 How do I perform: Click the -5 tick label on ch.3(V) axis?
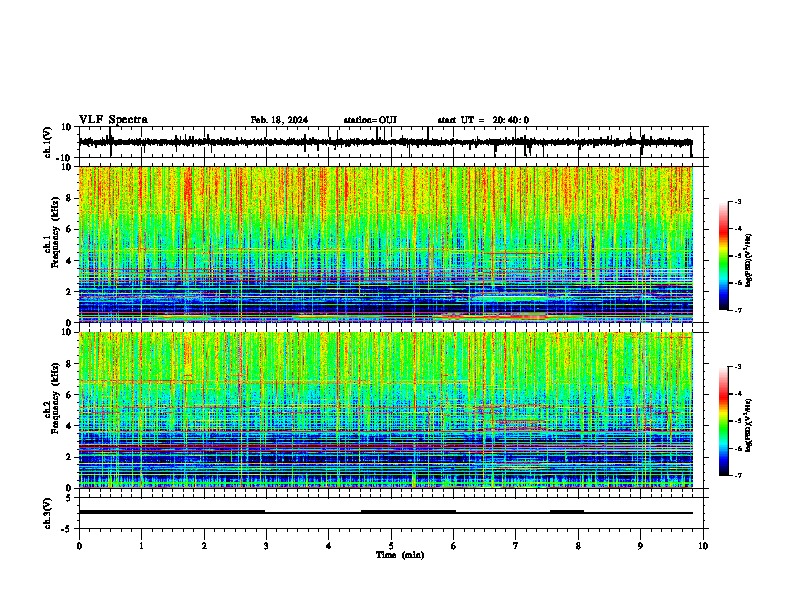coord(68,529)
